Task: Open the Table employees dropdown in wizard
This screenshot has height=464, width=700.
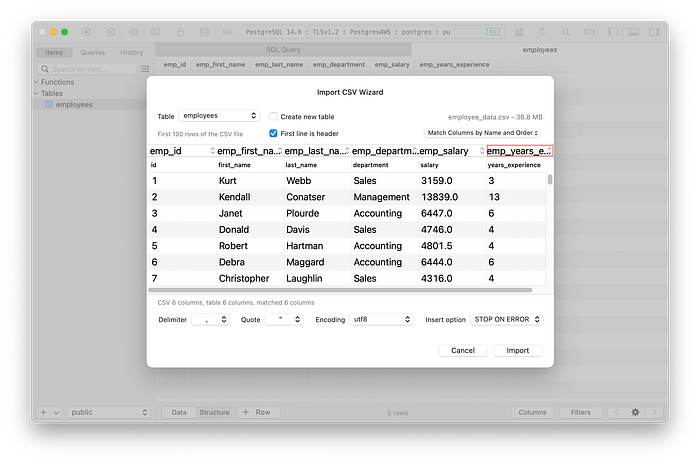Action: [x=219, y=116]
